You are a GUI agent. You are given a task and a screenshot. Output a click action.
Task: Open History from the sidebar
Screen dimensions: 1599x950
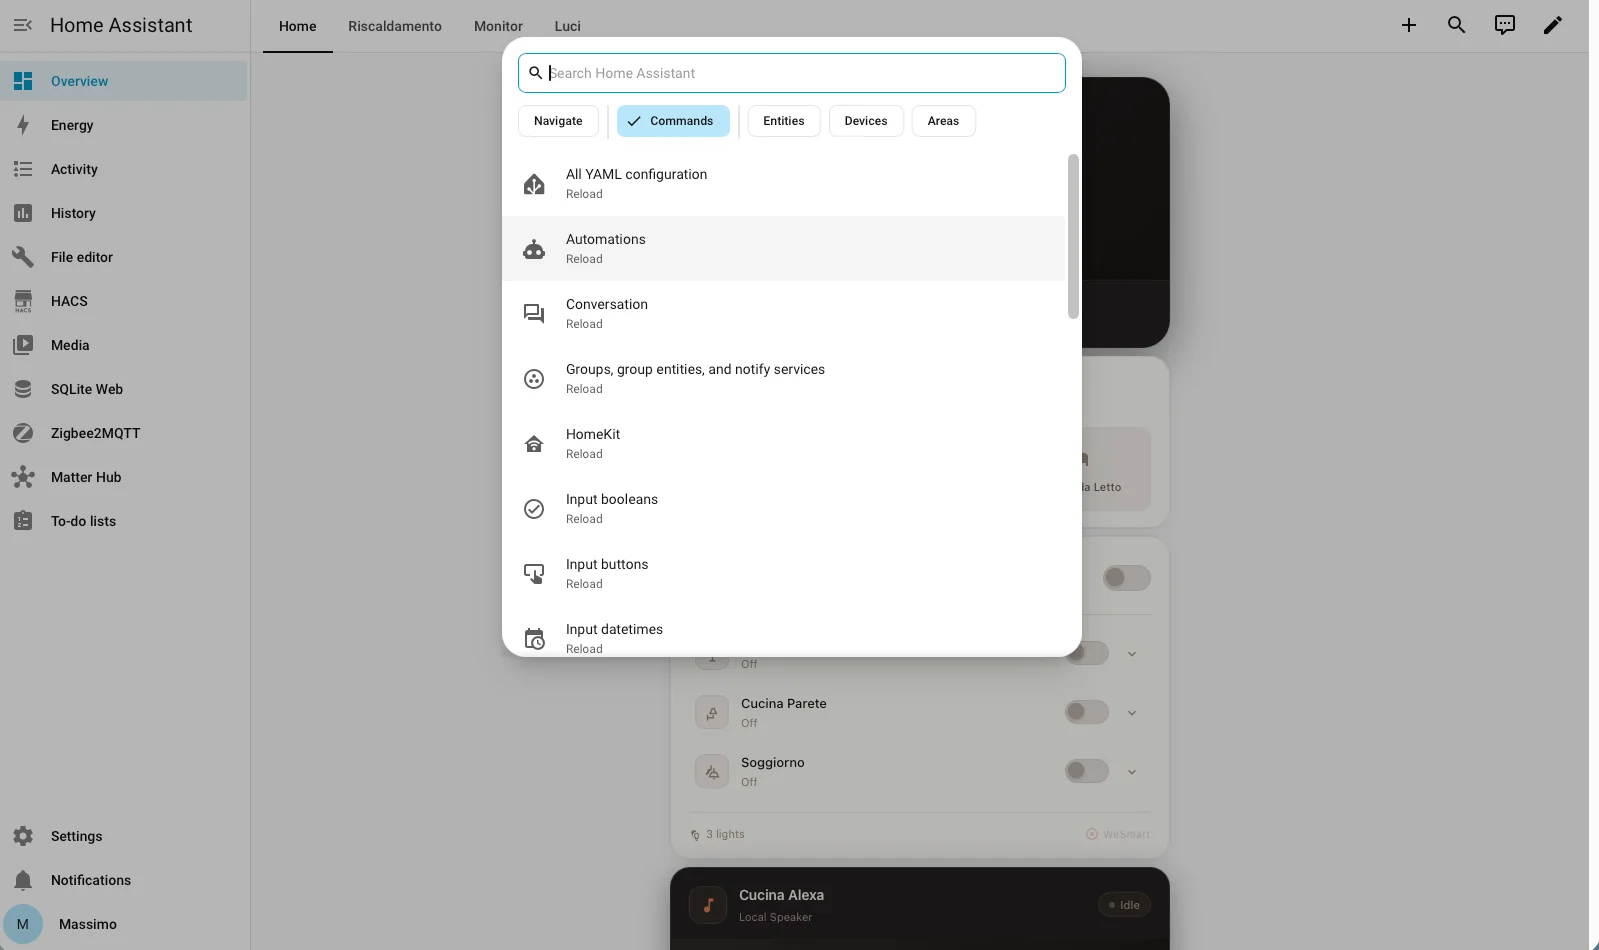pos(124,213)
